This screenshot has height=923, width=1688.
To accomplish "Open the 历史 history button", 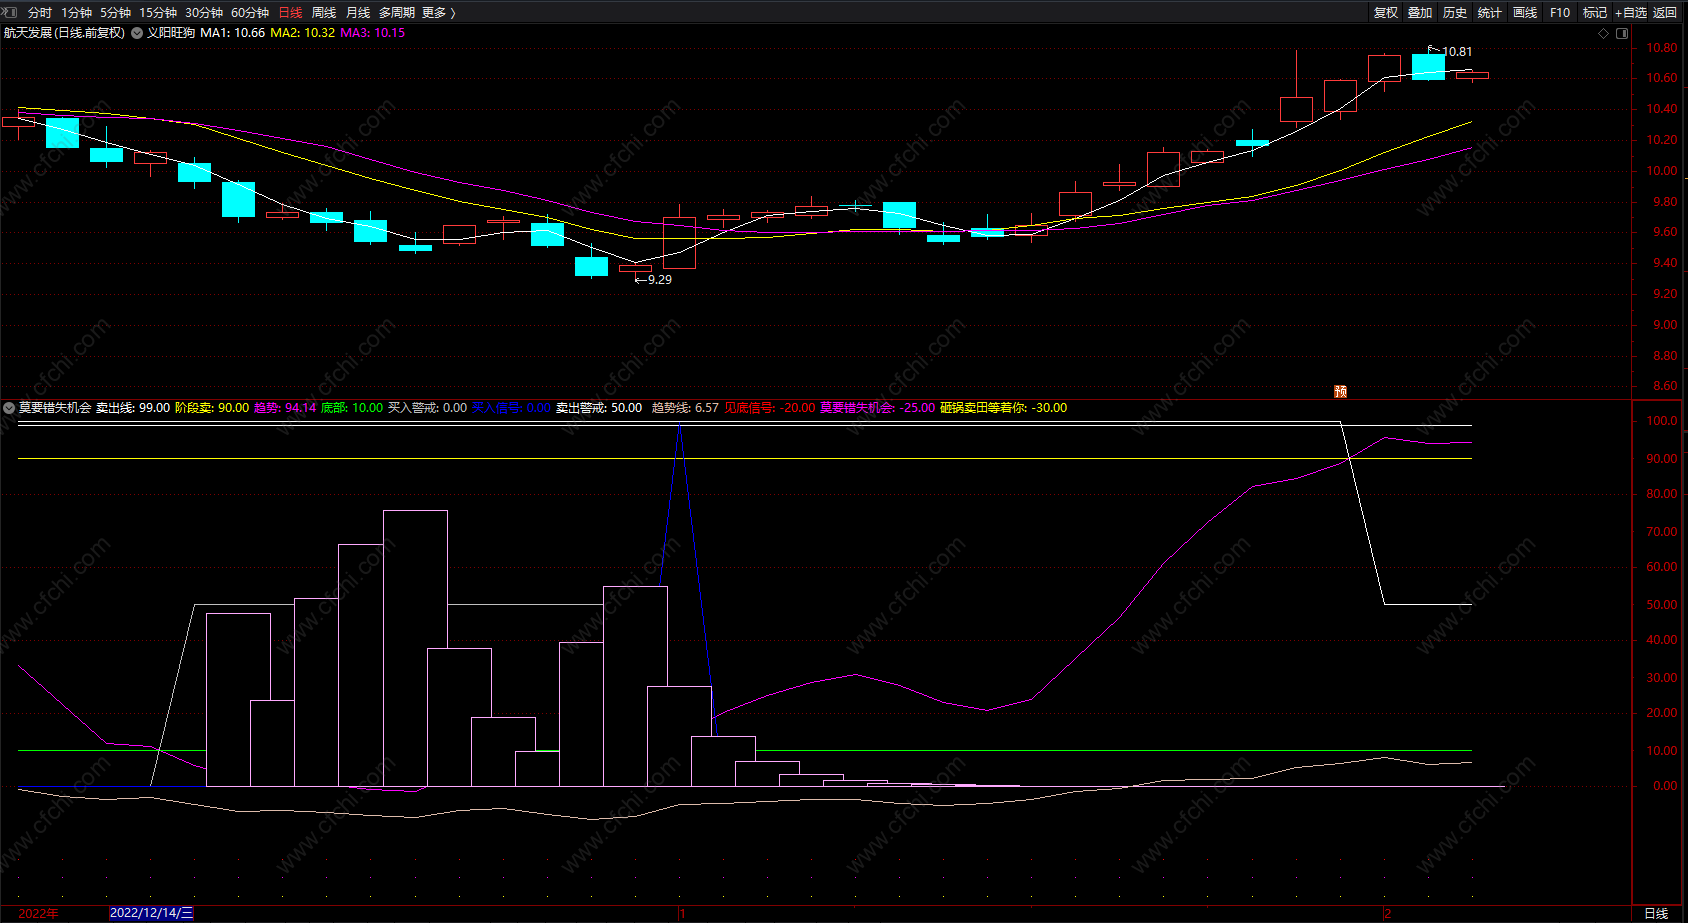I will pos(1455,13).
